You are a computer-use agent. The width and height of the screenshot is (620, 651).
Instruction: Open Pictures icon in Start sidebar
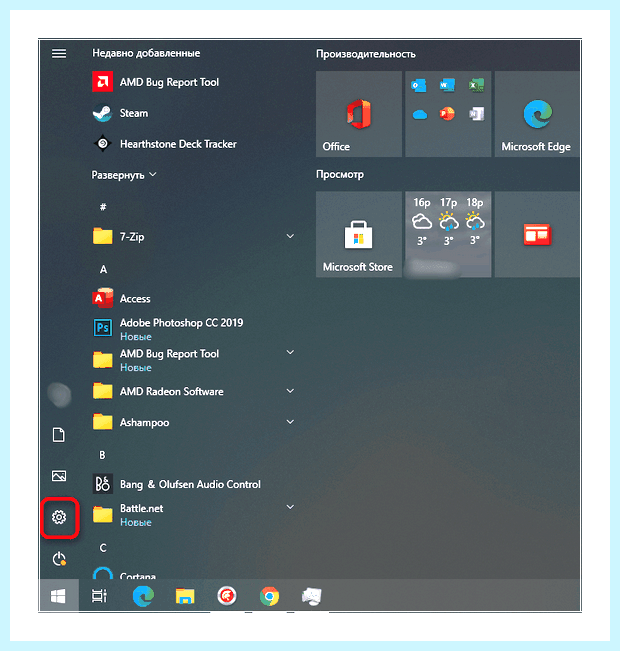pos(59,476)
